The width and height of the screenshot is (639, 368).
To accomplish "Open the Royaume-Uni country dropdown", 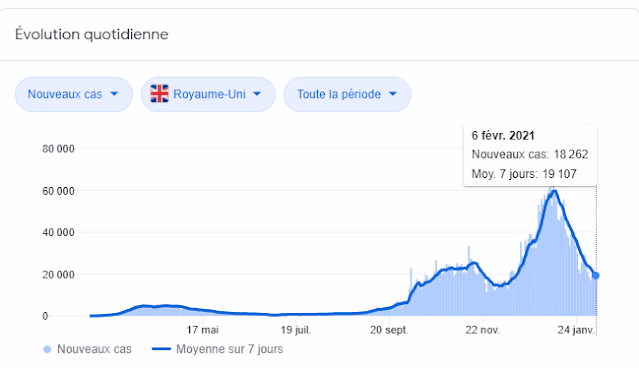I will tap(208, 94).
